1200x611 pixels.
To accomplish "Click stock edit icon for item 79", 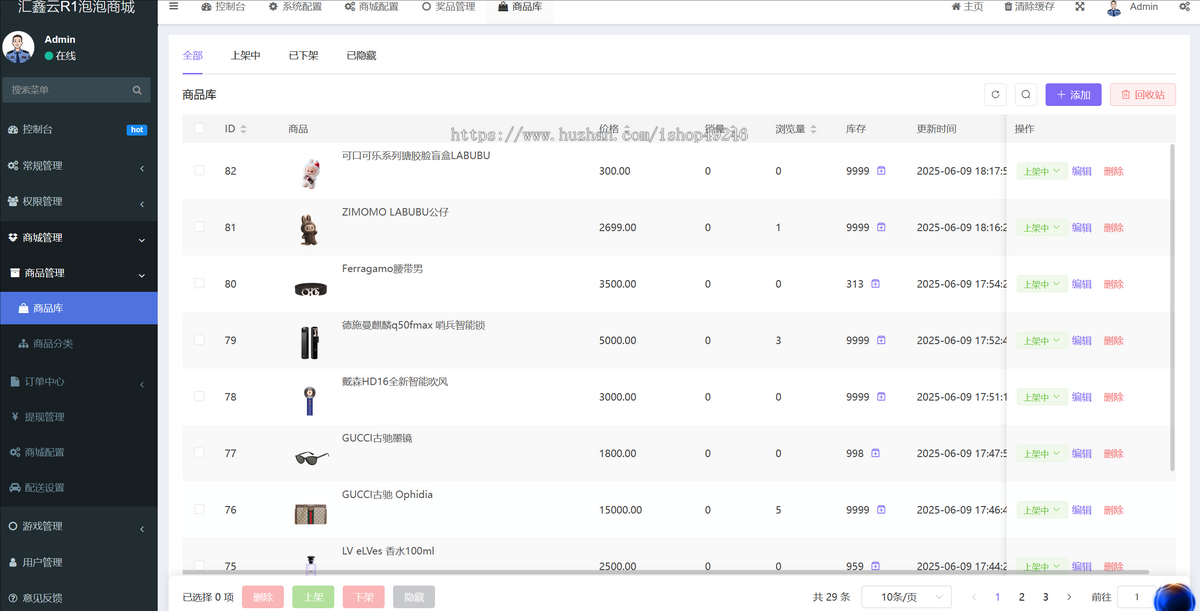I will click(881, 340).
